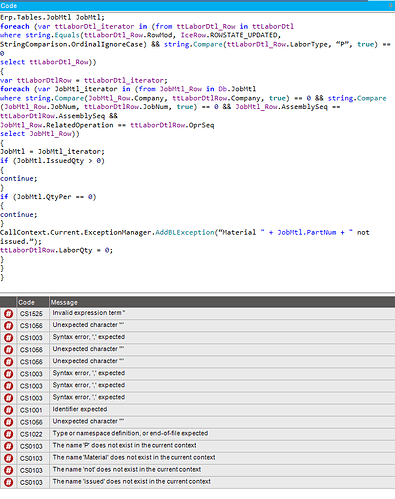The image size is (395, 499).
Task: Click error icon for name 'not' error
Action: click(x=8, y=470)
